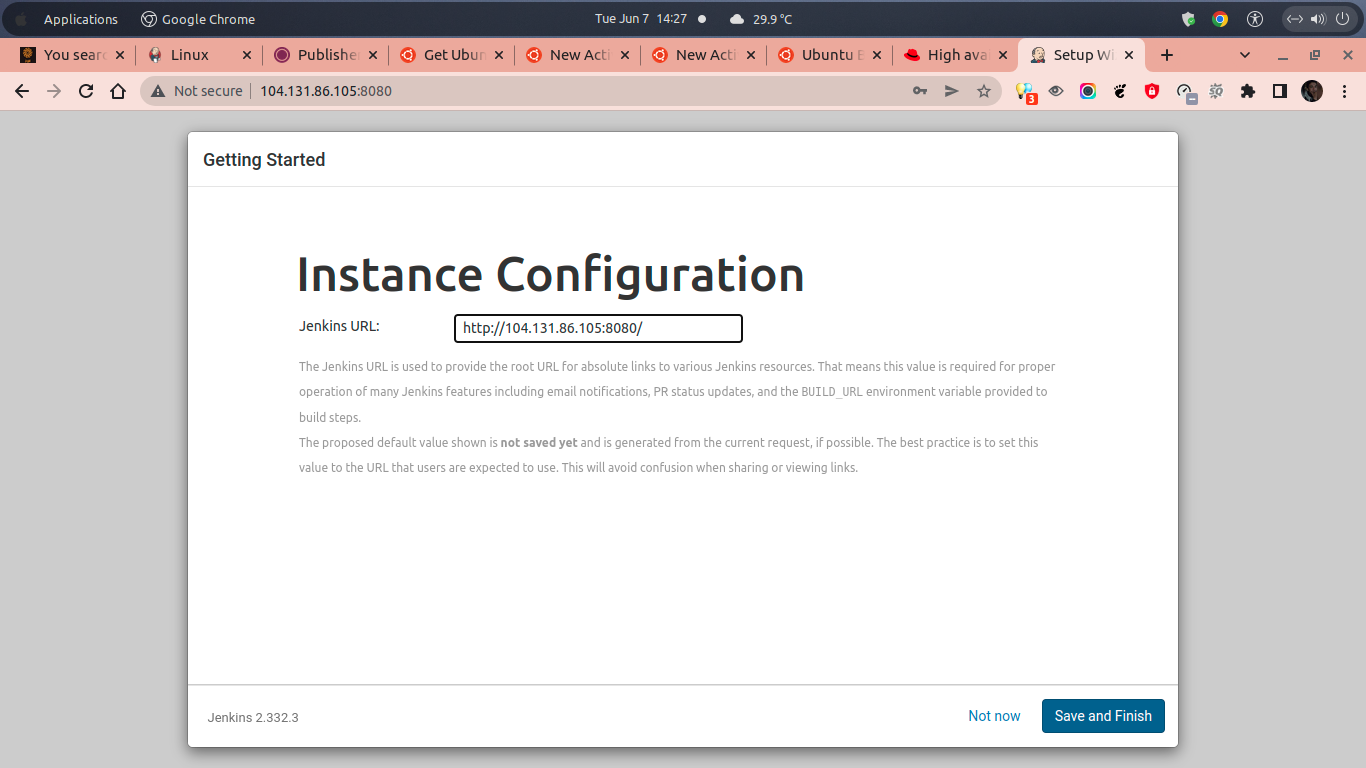Image resolution: width=1366 pixels, height=768 pixels.
Task: Click into the Jenkins URL input field
Action: click(598, 328)
